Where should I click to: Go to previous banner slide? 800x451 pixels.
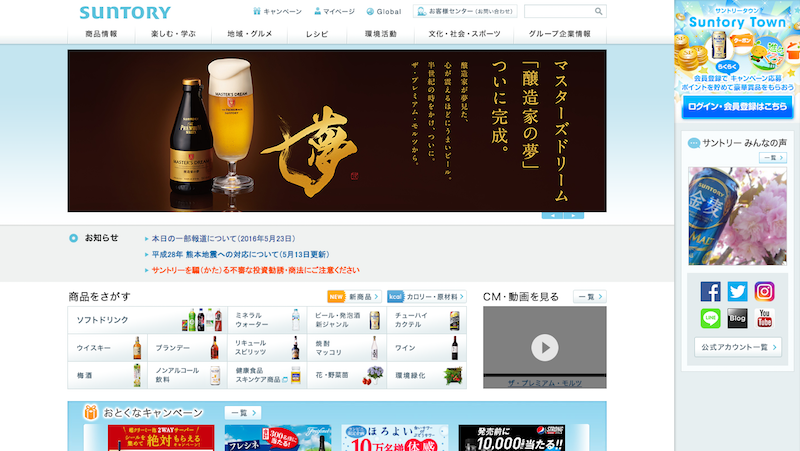coord(552,216)
